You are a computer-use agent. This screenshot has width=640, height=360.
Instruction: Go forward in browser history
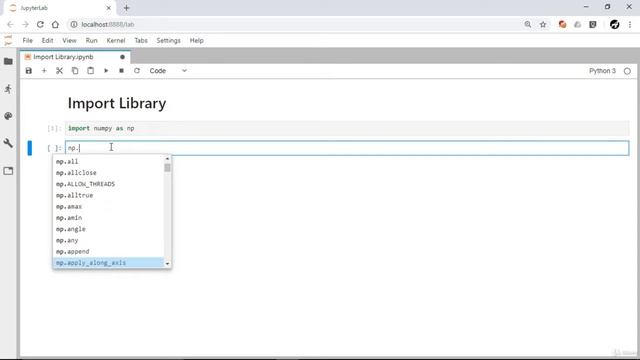[25, 24]
